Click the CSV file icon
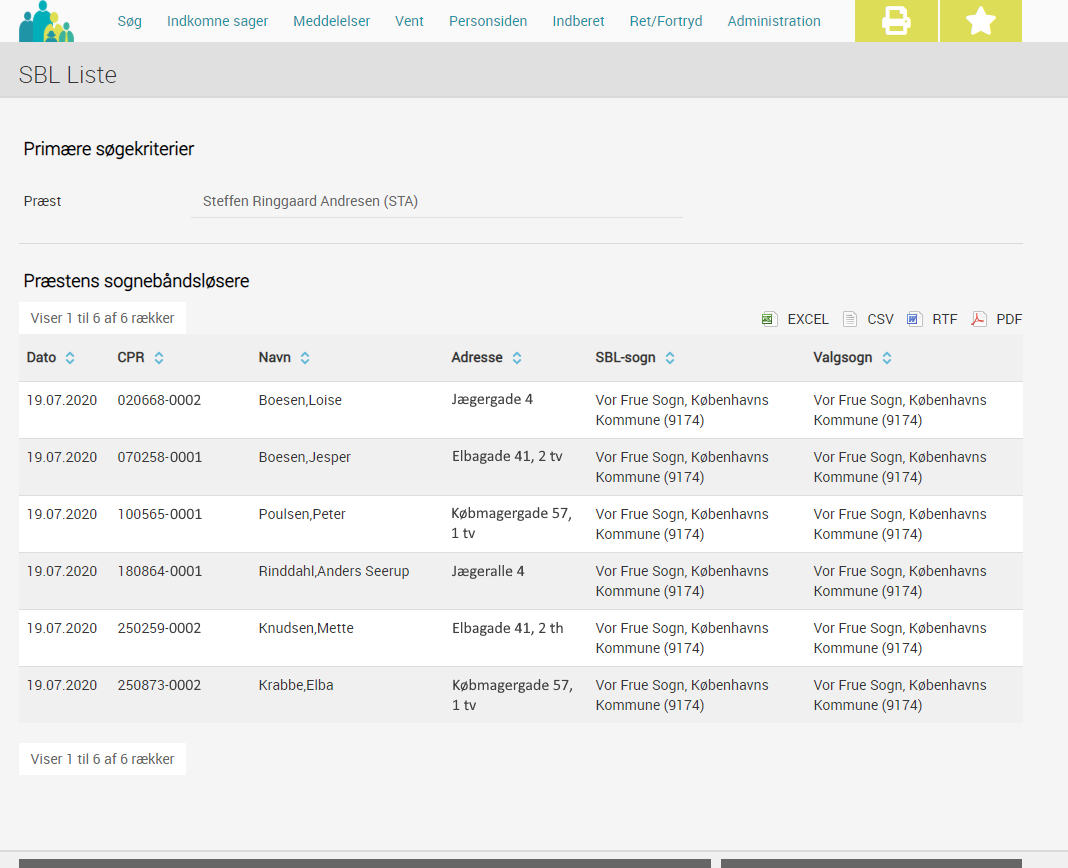The width and height of the screenshot is (1068, 868). [849, 319]
